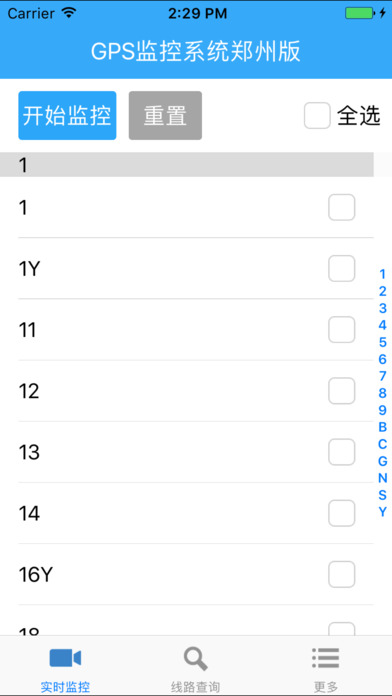This screenshot has height=696, width=392.
Task: Open the 更多 list icon
Action: (x=326, y=658)
